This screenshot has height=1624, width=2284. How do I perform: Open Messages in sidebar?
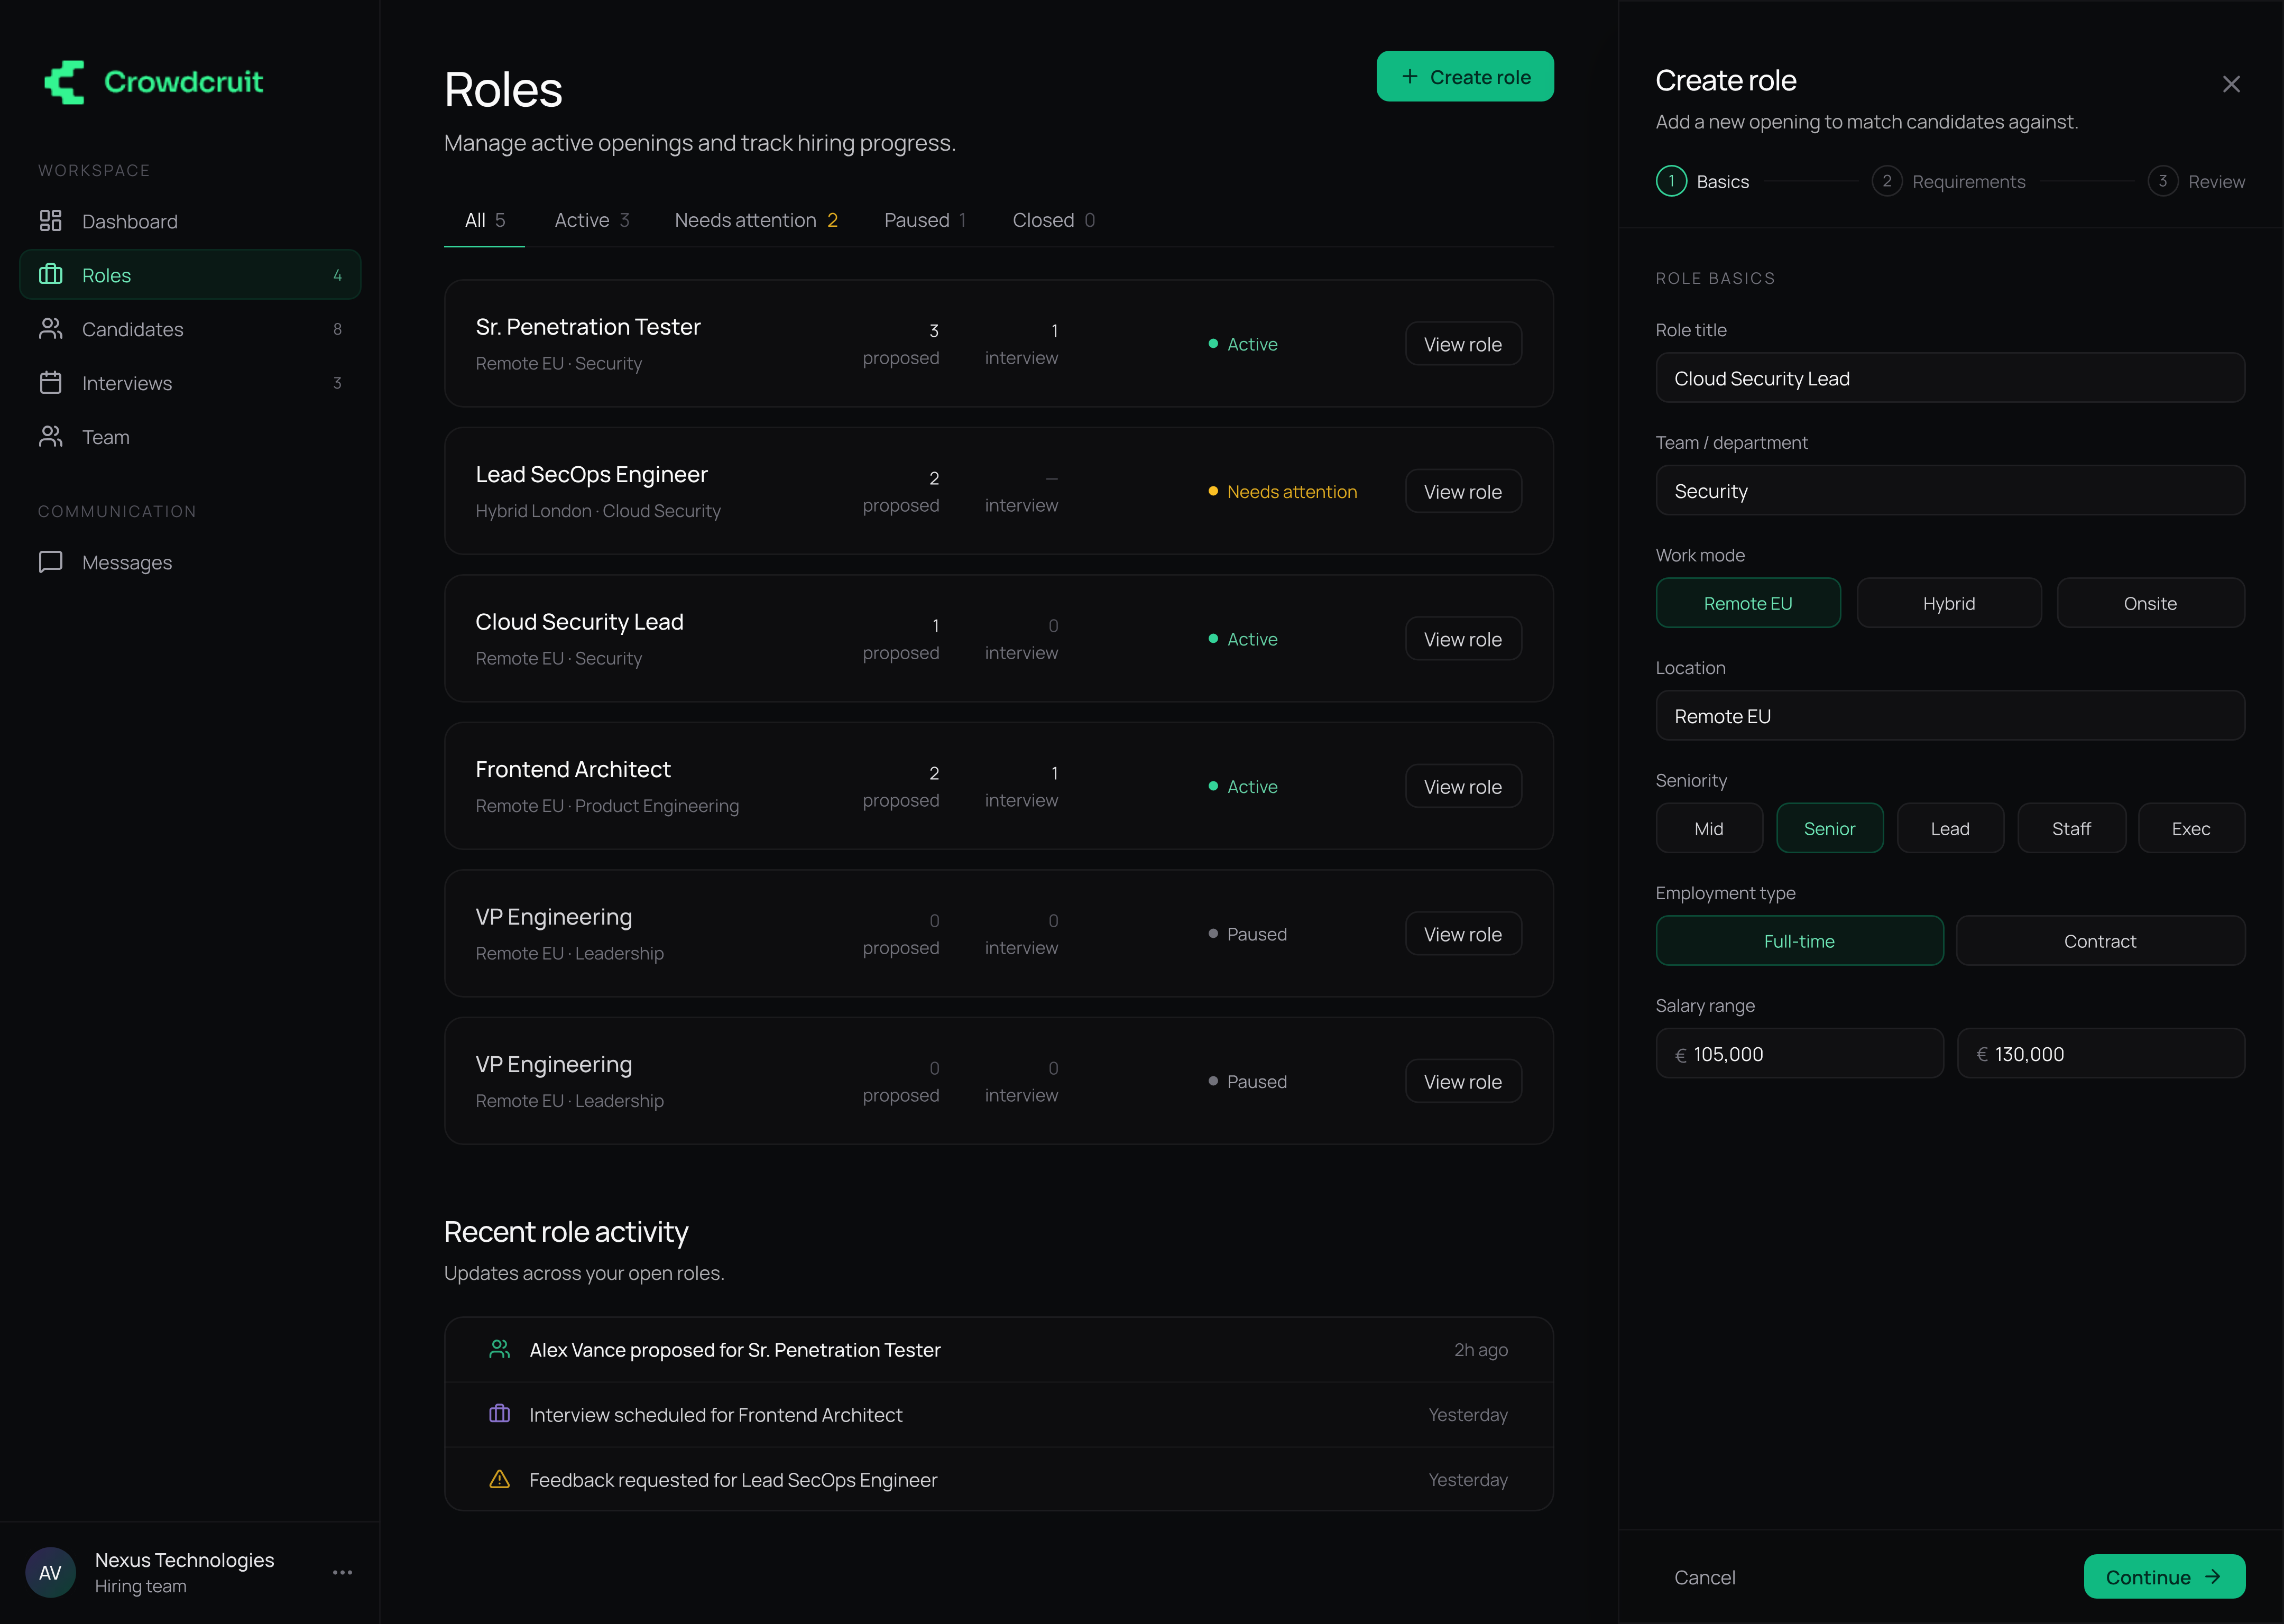tap(190, 562)
